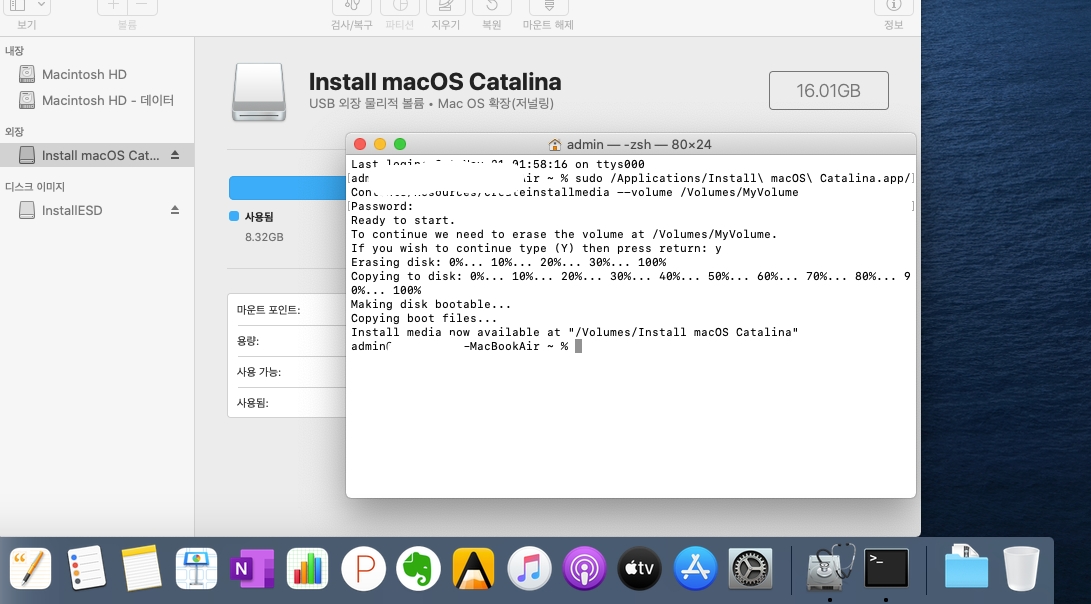Open the Info toolbar button

pyautogui.click(x=893, y=6)
